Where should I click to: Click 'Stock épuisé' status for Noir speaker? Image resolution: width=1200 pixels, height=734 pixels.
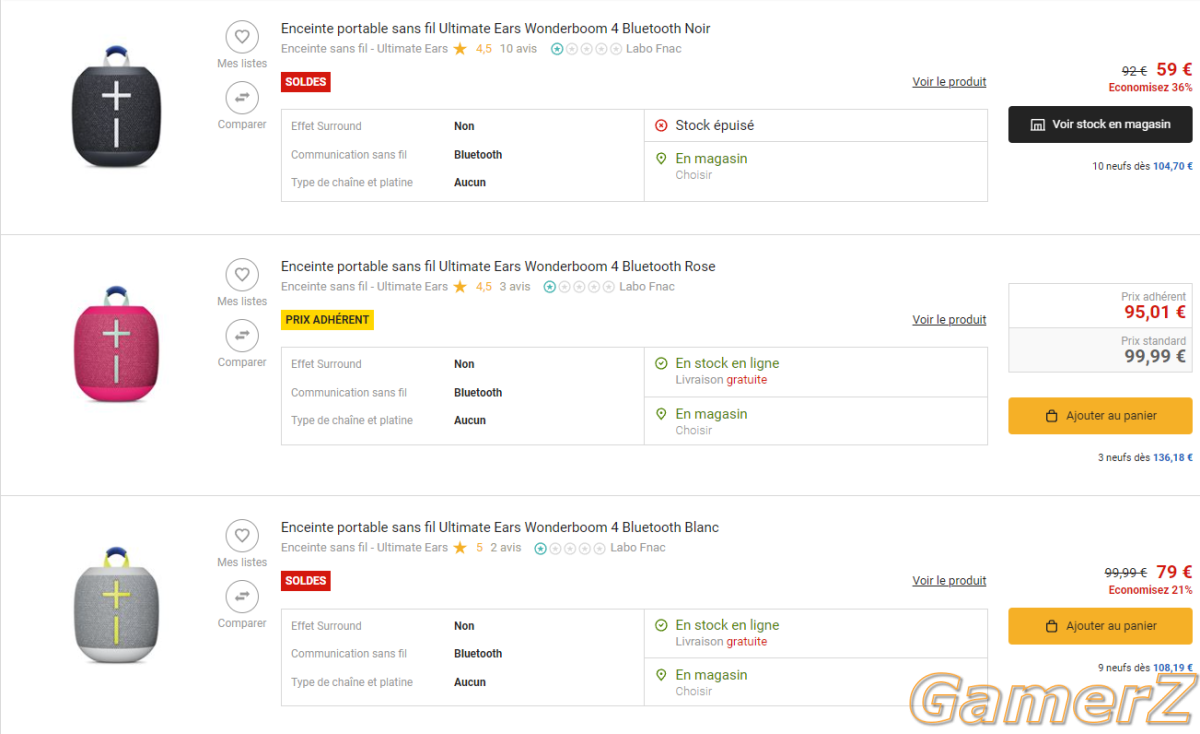pyautogui.click(x=715, y=126)
